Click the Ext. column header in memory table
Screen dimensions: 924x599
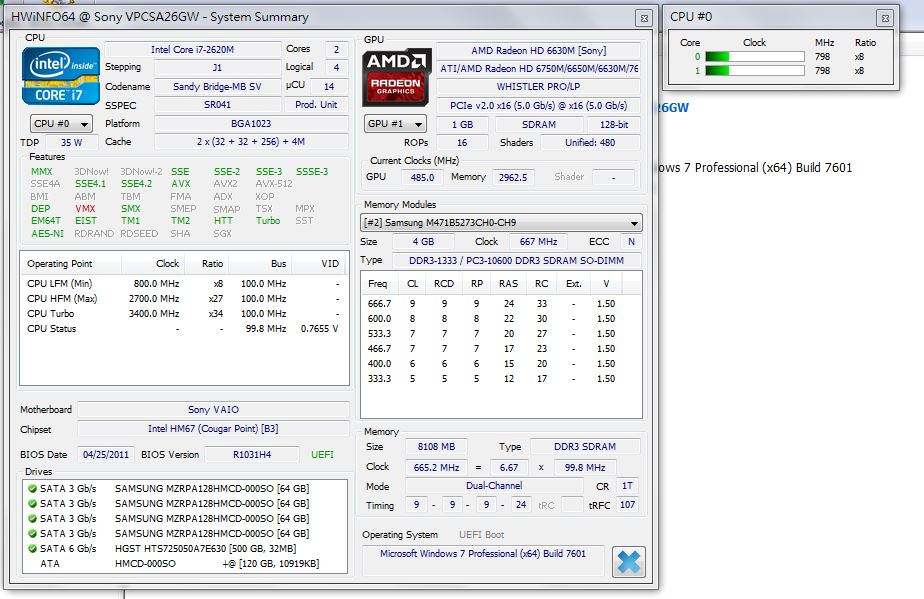[574, 284]
